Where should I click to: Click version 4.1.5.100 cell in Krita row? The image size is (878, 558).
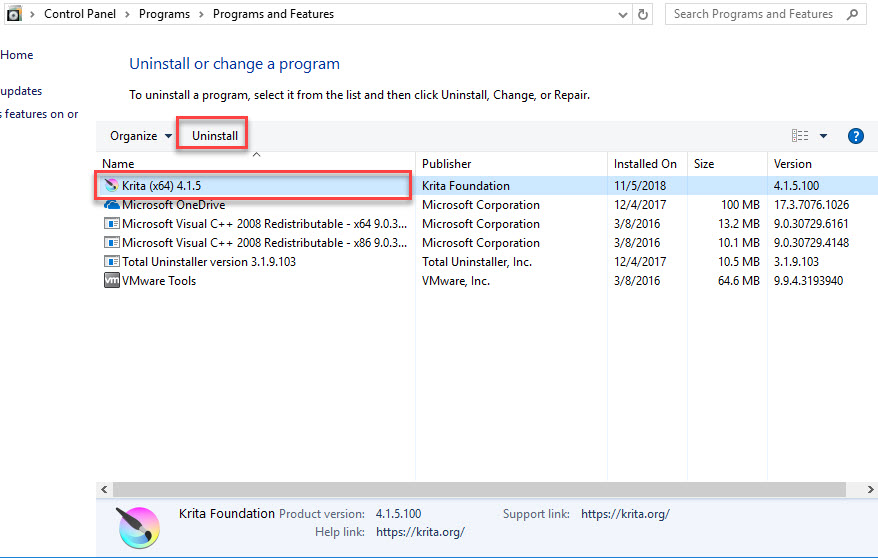796,186
